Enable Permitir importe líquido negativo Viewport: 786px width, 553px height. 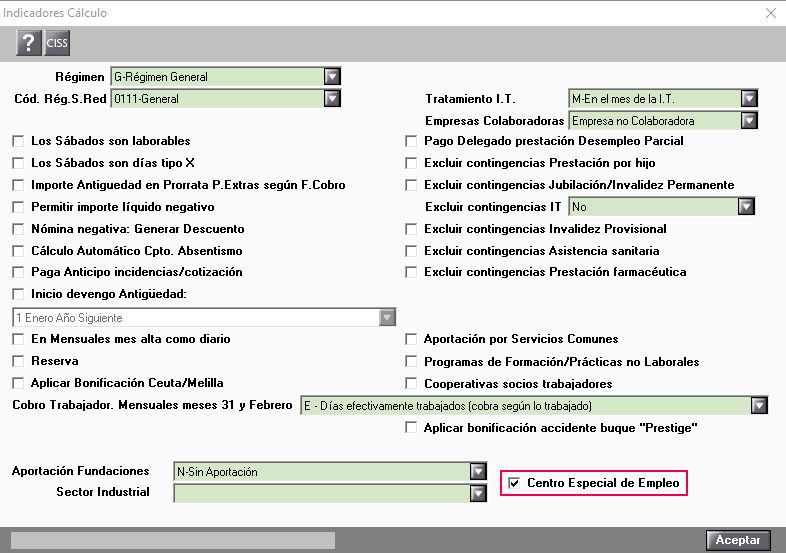pos(19,207)
